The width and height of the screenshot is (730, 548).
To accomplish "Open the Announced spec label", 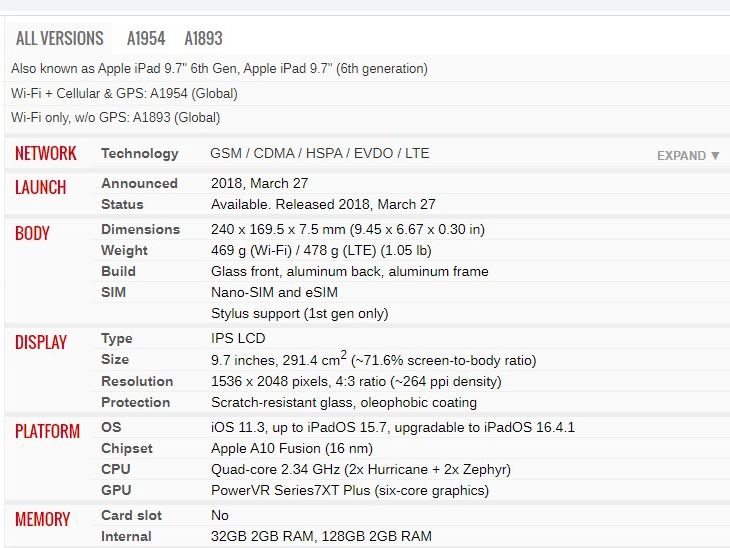I will point(139,183).
